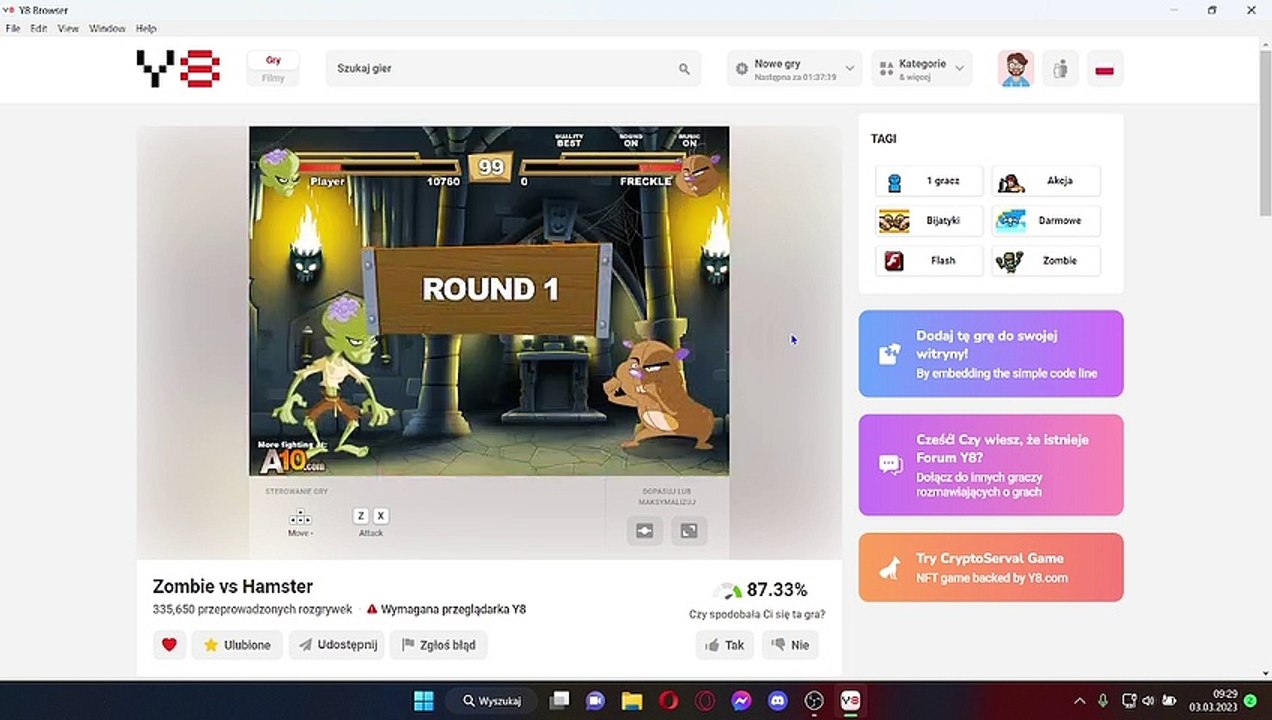Image resolution: width=1272 pixels, height=720 pixels.
Task: Show hidden system tray icons
Action: pyautogui.click(x=1080, y=701)
